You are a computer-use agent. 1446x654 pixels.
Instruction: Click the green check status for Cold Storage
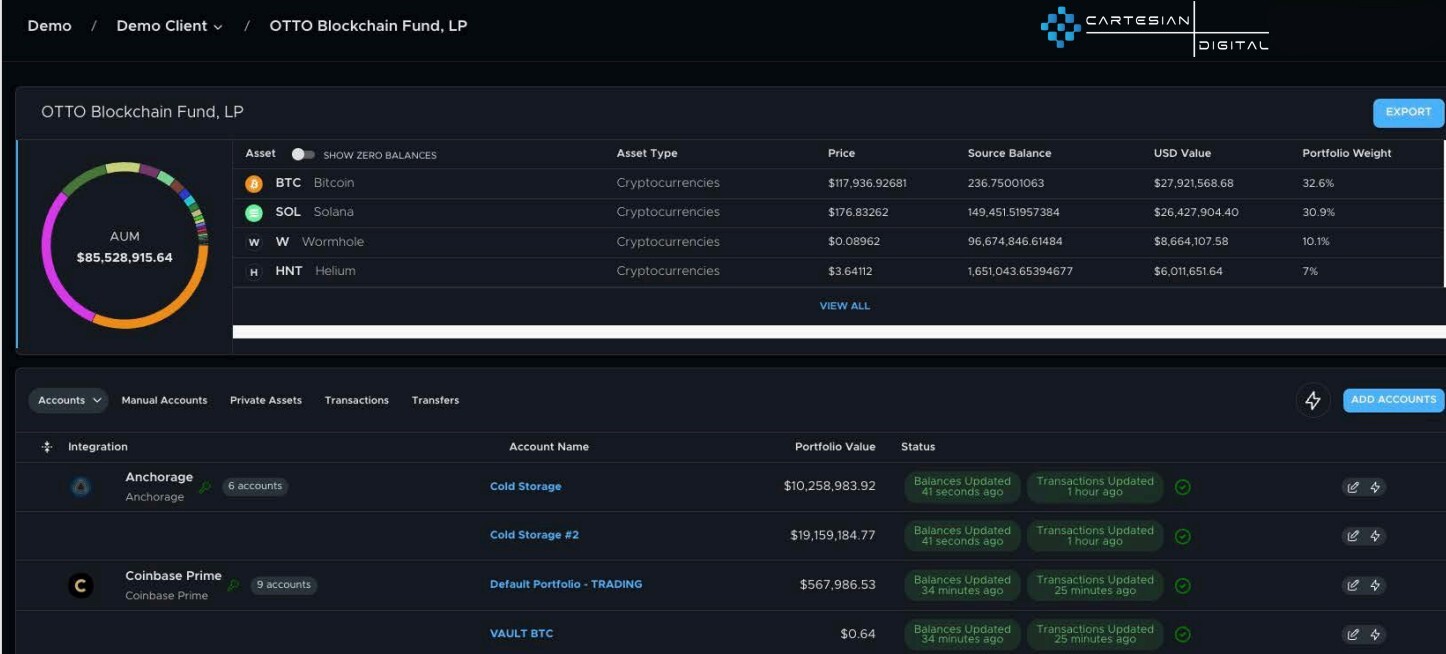click(1182, 487)
